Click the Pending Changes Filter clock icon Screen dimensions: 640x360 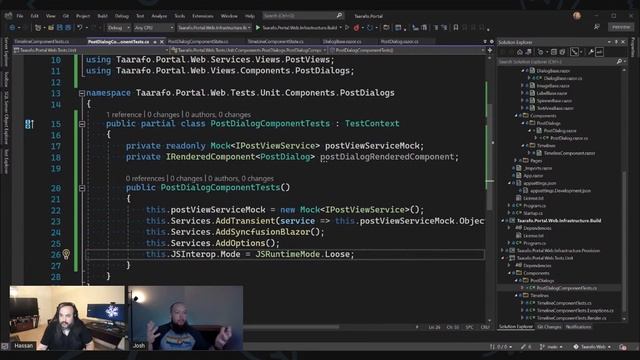coord(540,52)
